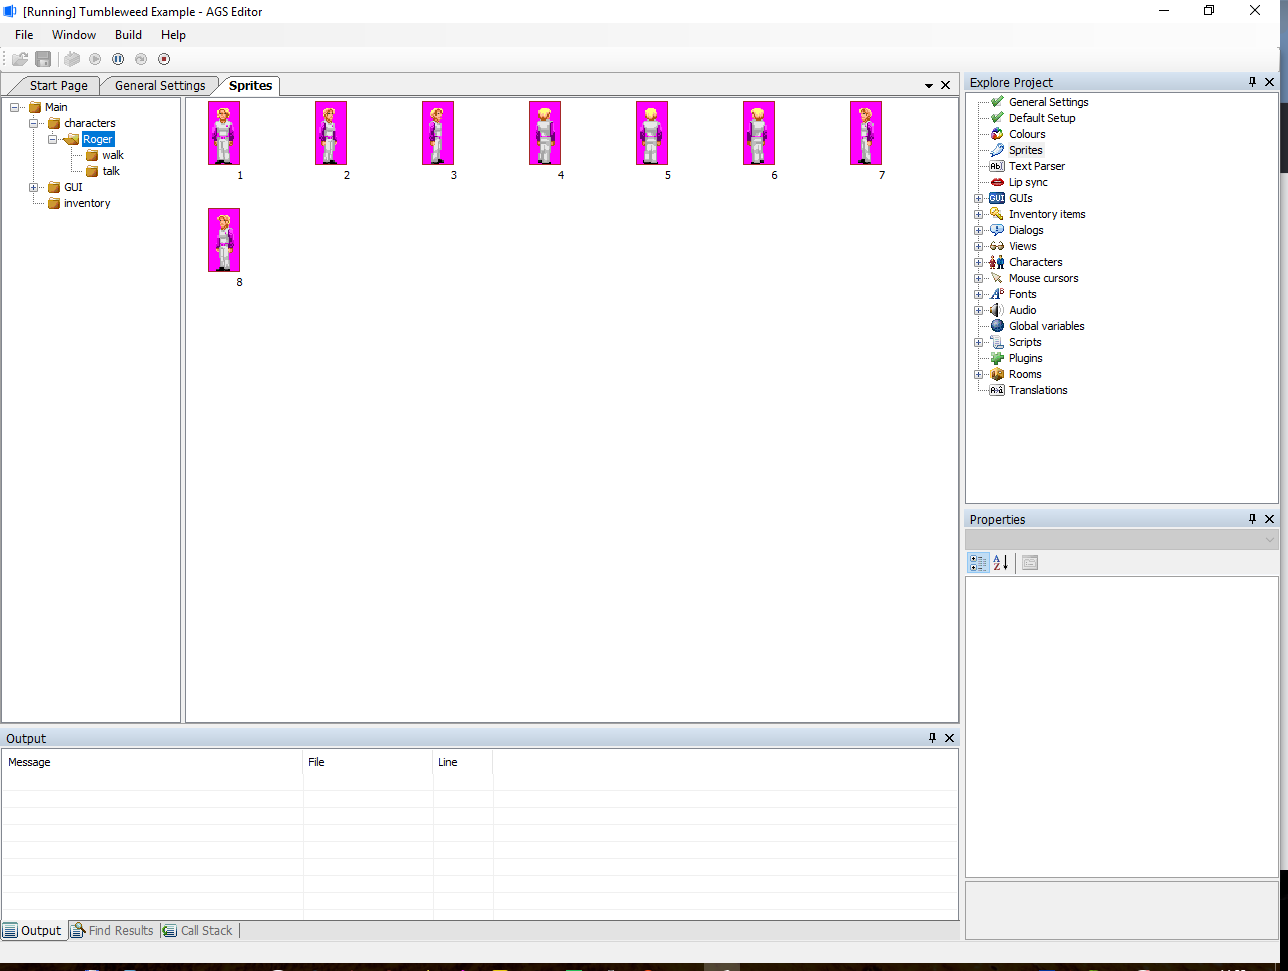The width and height of the screenshot is (1288, 971).
Task: Switch to the Start Page tab
Action: (58, 86)
